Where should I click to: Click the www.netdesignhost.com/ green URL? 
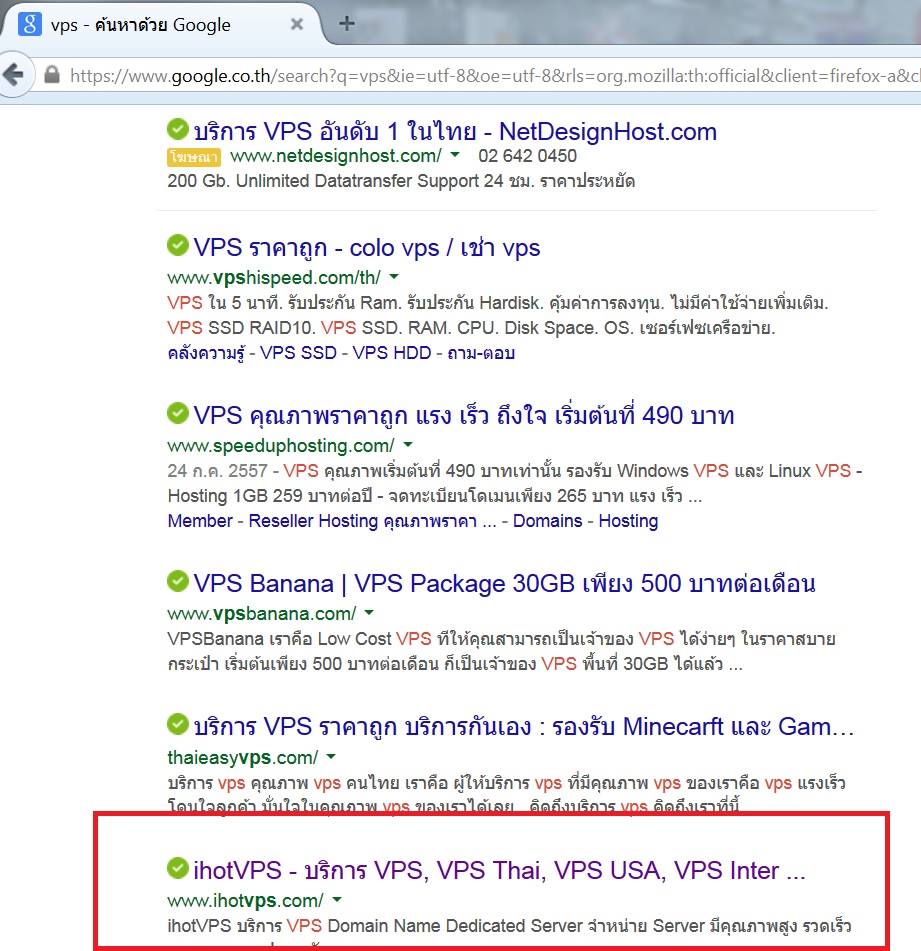click(x=336, y=156)
